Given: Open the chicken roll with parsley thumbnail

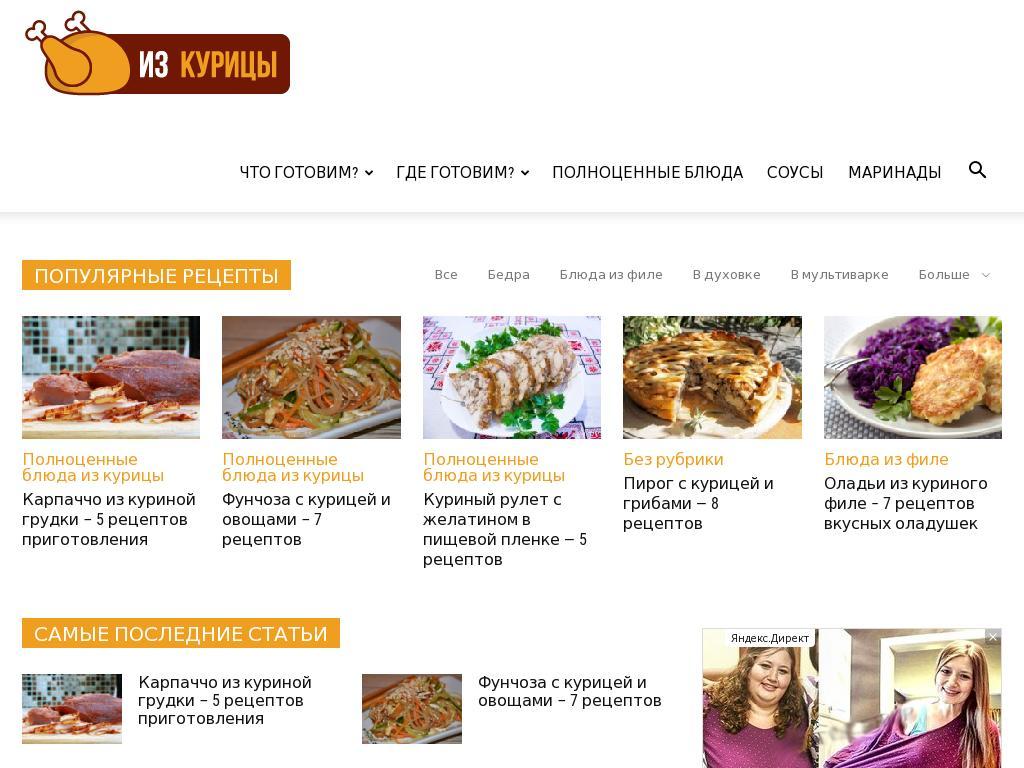Looking at the screenshot, I should point(511,377).
